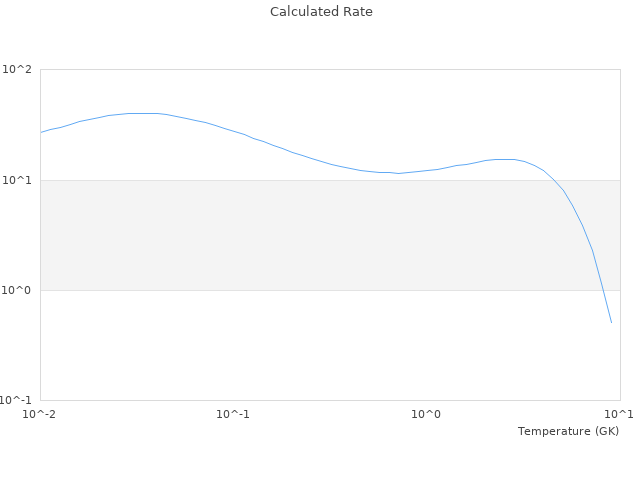Screen dimensions: 640x480
Task: Click the empty white area below the gray band
Action: [300, 345]
